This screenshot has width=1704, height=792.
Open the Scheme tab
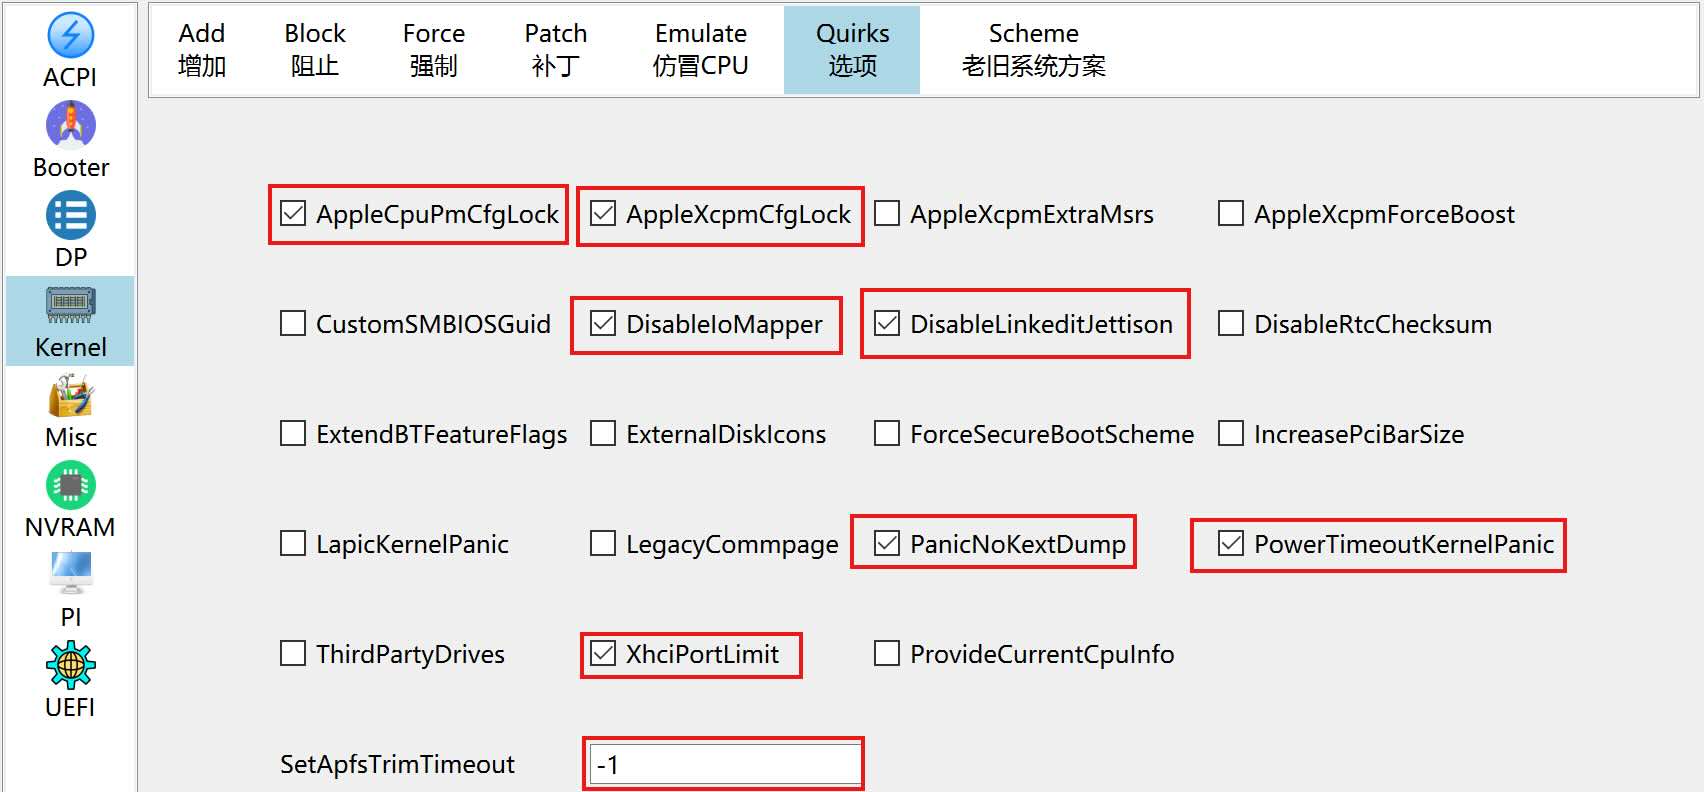[x=1034, y=49]
